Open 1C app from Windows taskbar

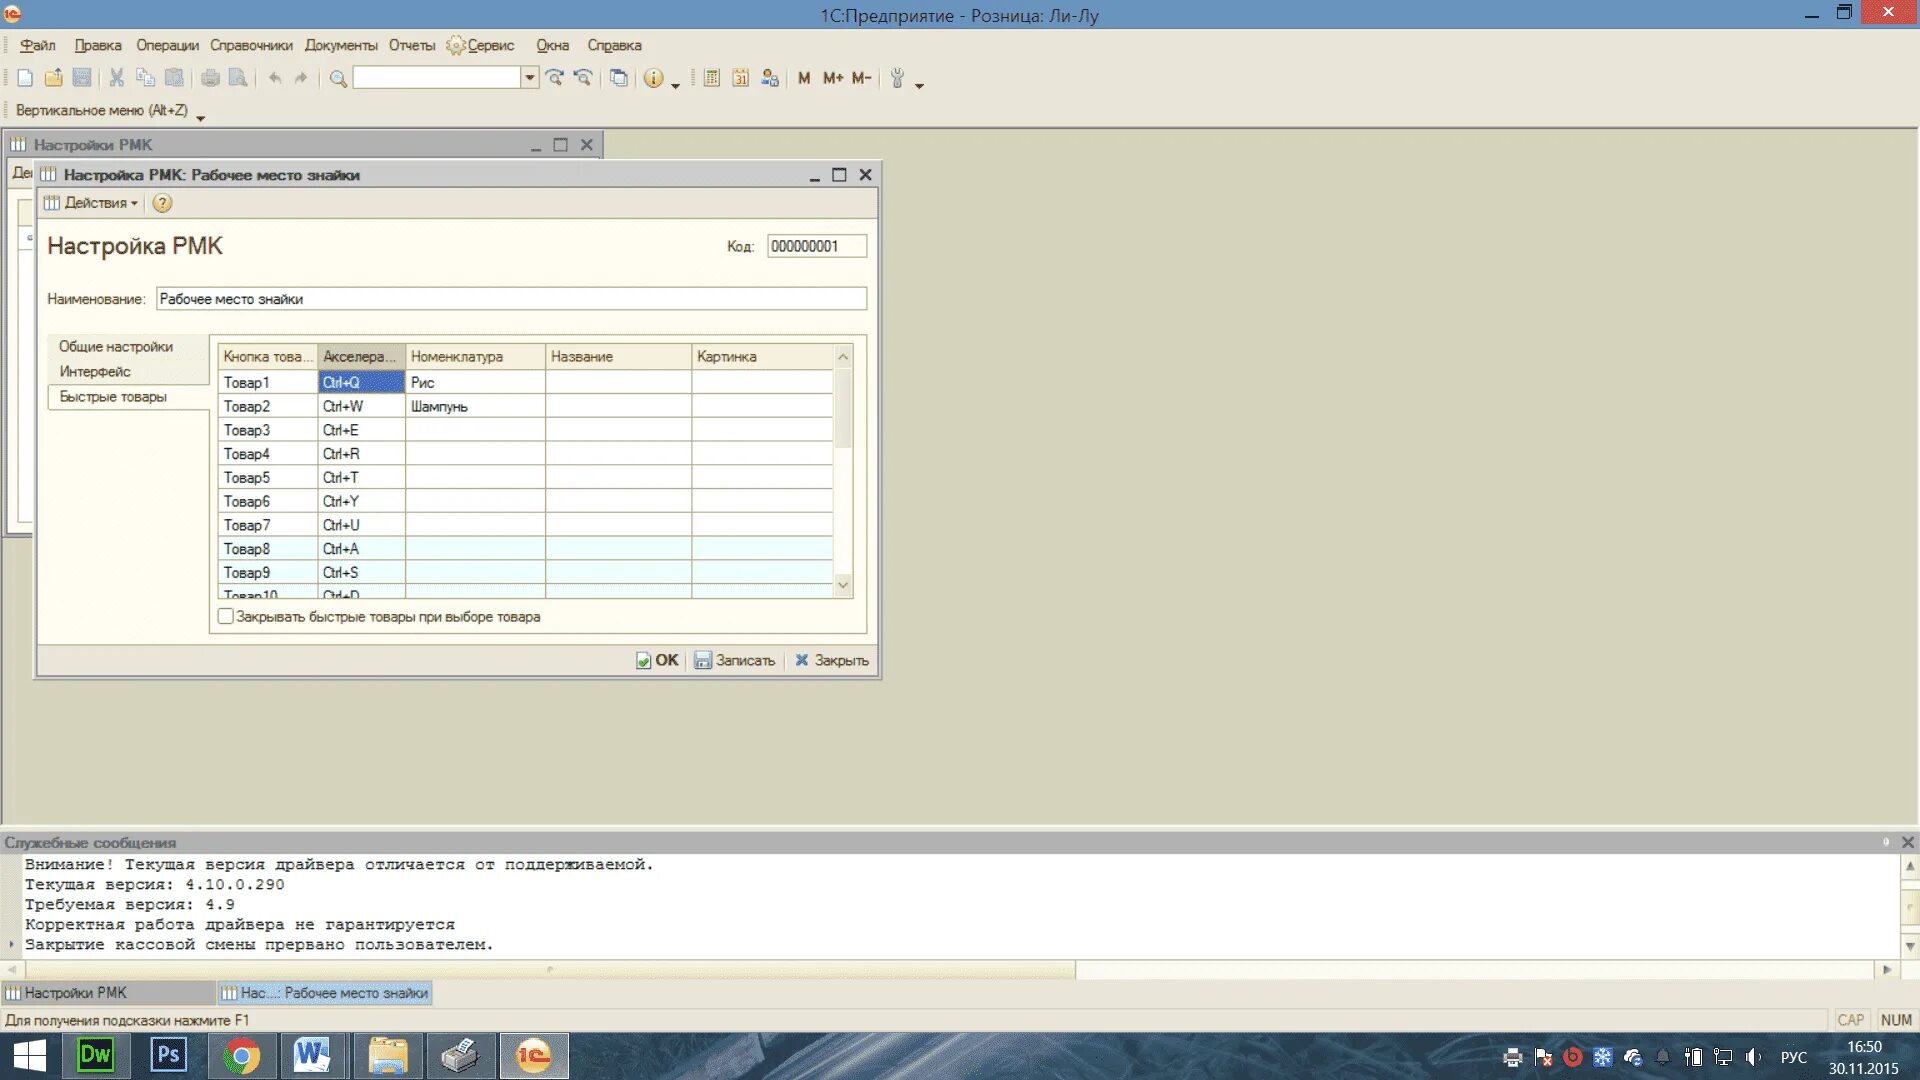tap(533, 1055)
